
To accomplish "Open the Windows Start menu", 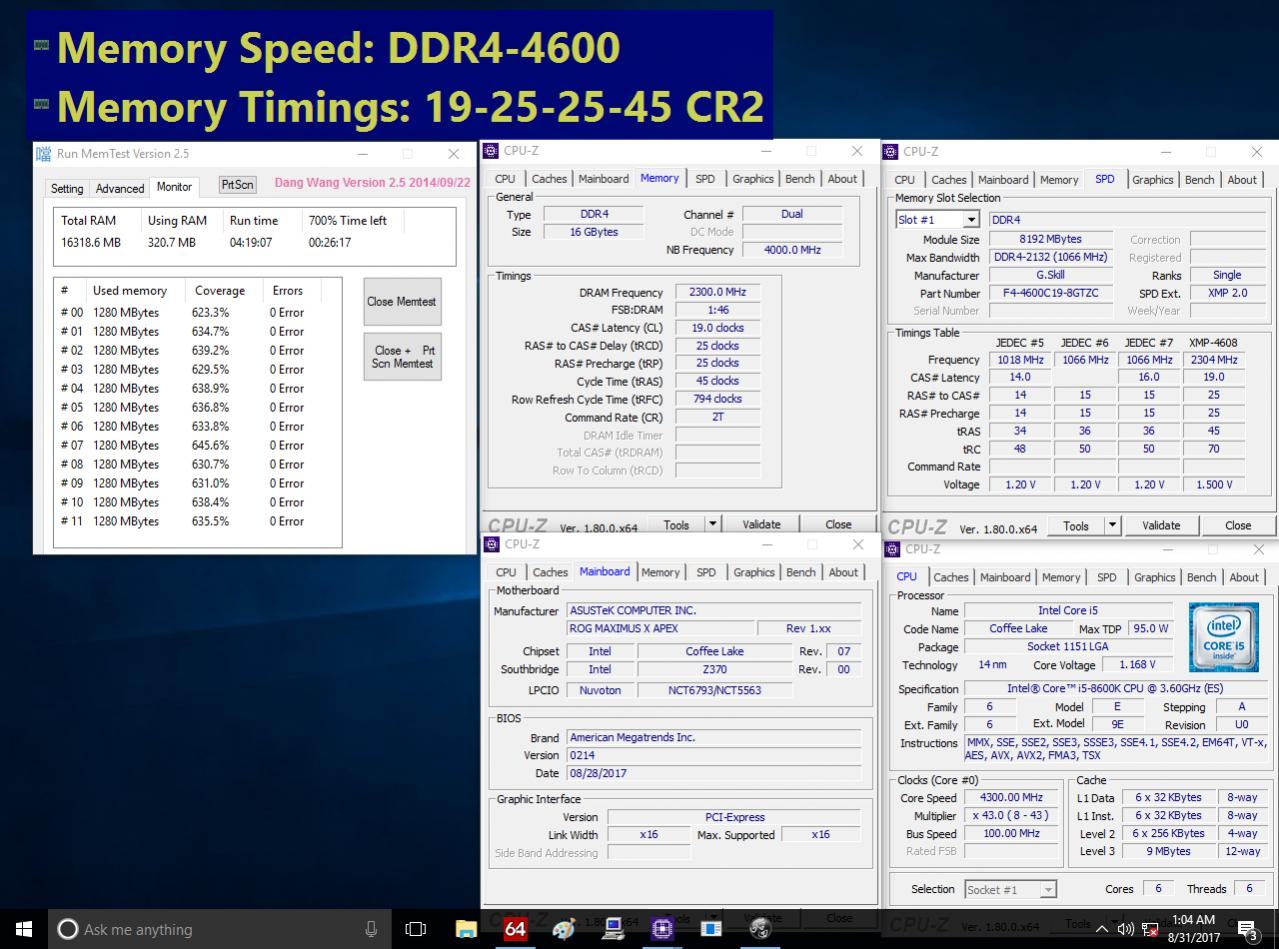I will tap(24, 929).
